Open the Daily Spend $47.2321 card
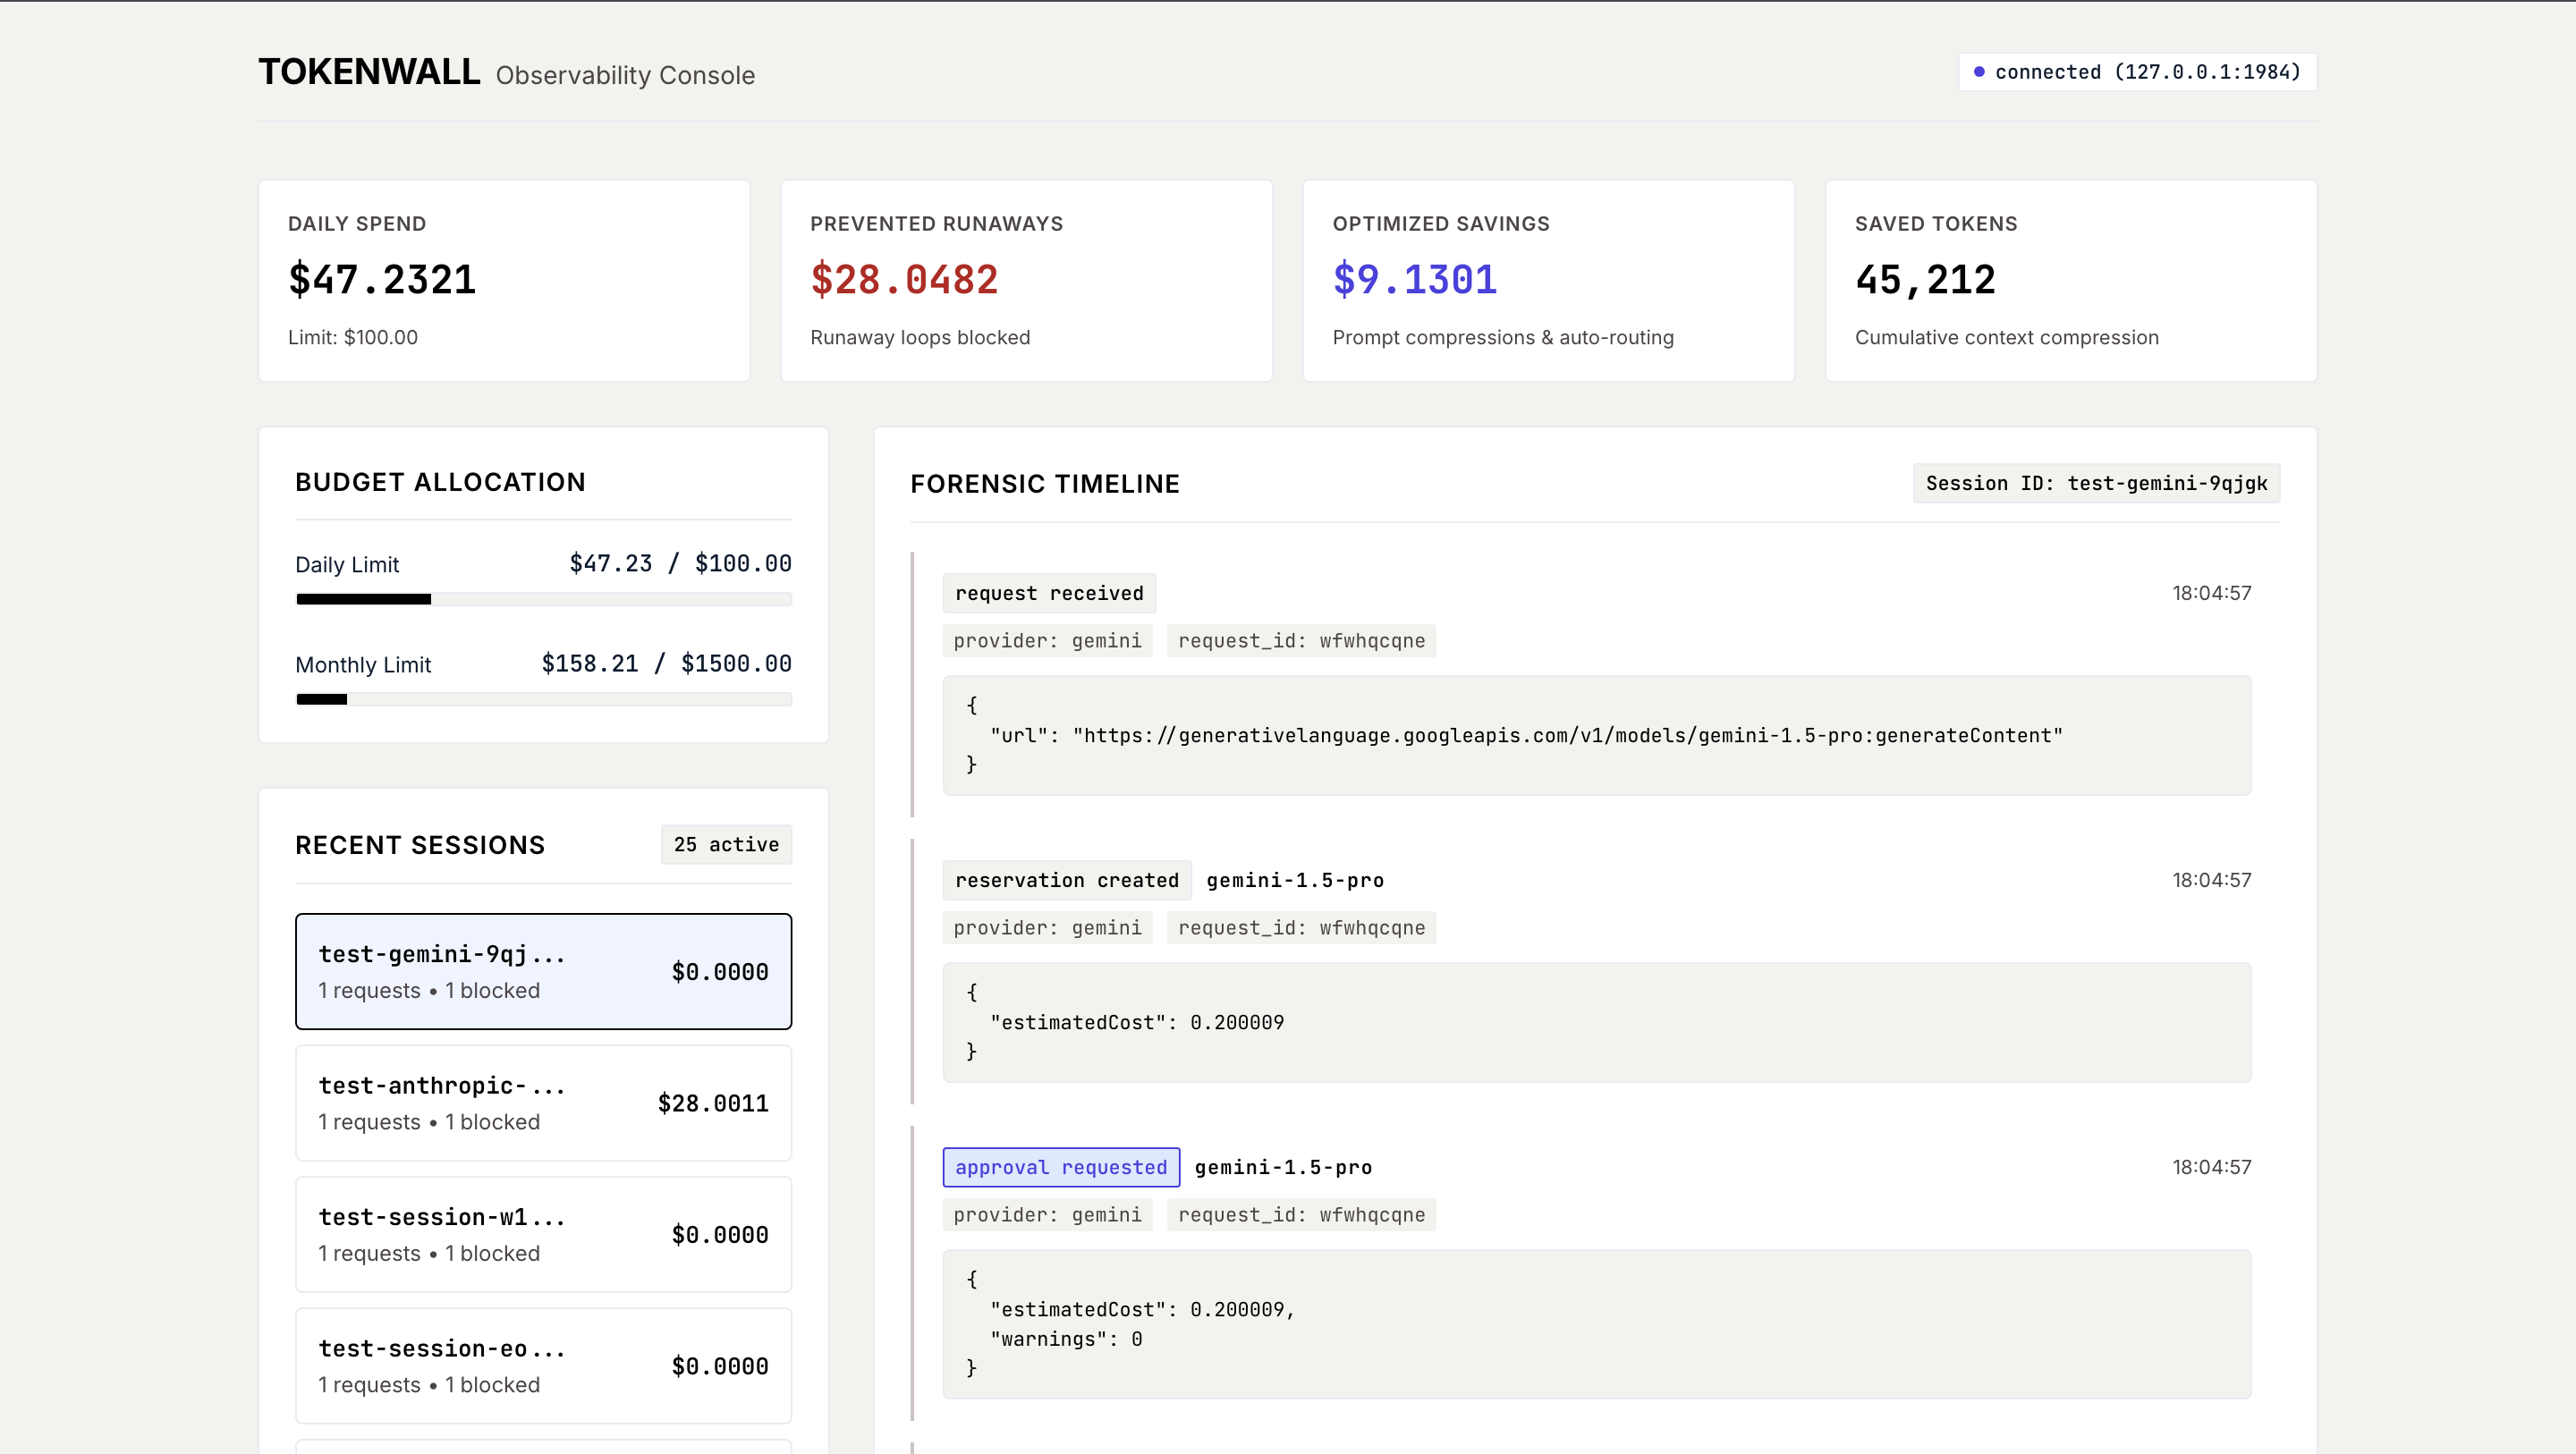 504,281
